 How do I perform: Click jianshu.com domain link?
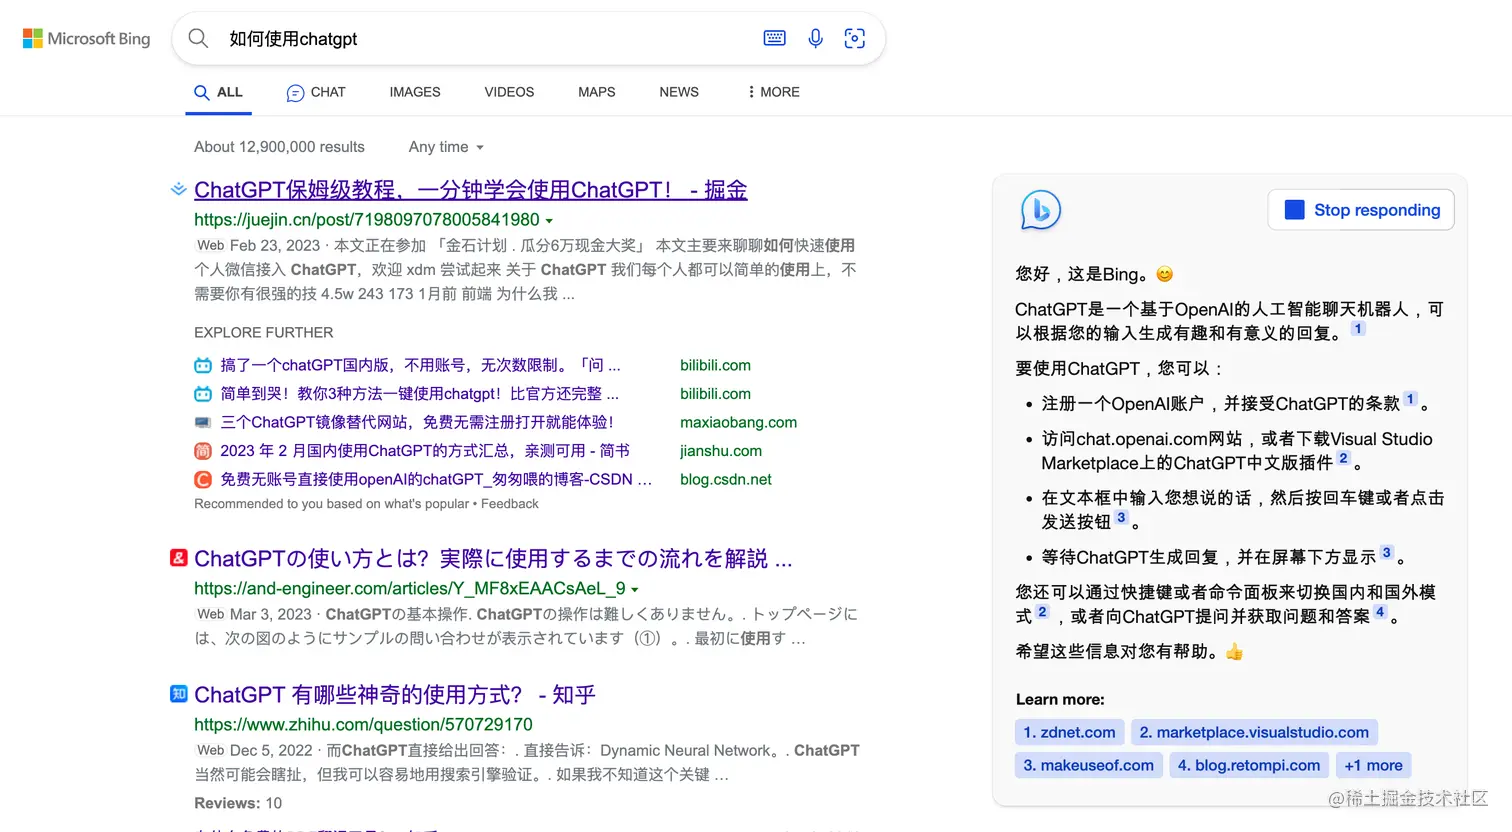click(x=721, y=451)
